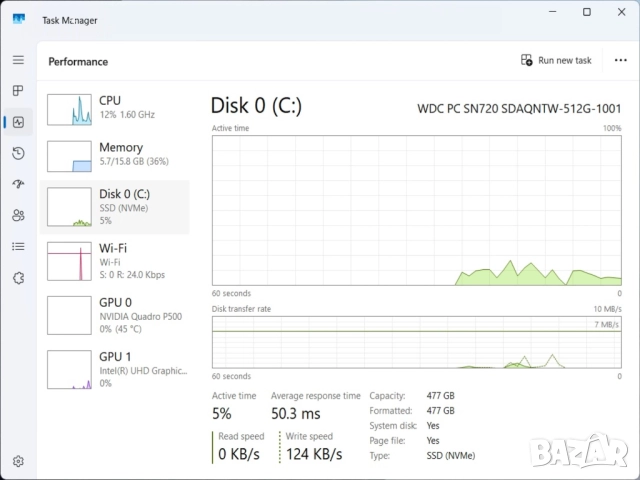Screen dimensions: 640x480
Task: Open the App history page icon
Action: [18, 153]
